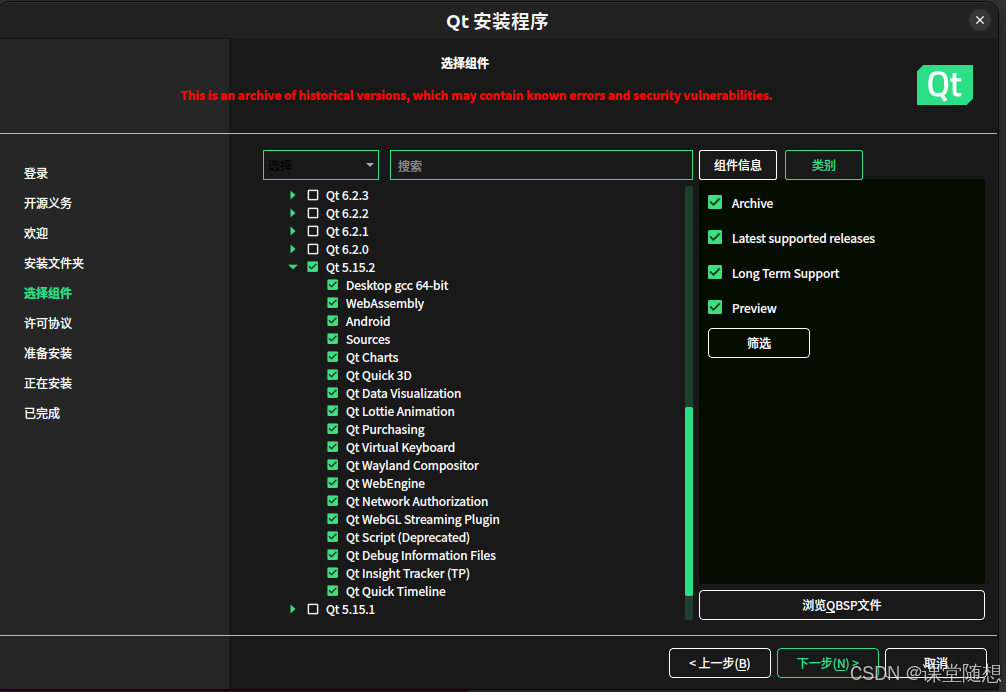The width and height of the screenshot is (1006, 692).
Task: Uncheck Qt Lottie Animation checkbox
Action: point(332,410)
